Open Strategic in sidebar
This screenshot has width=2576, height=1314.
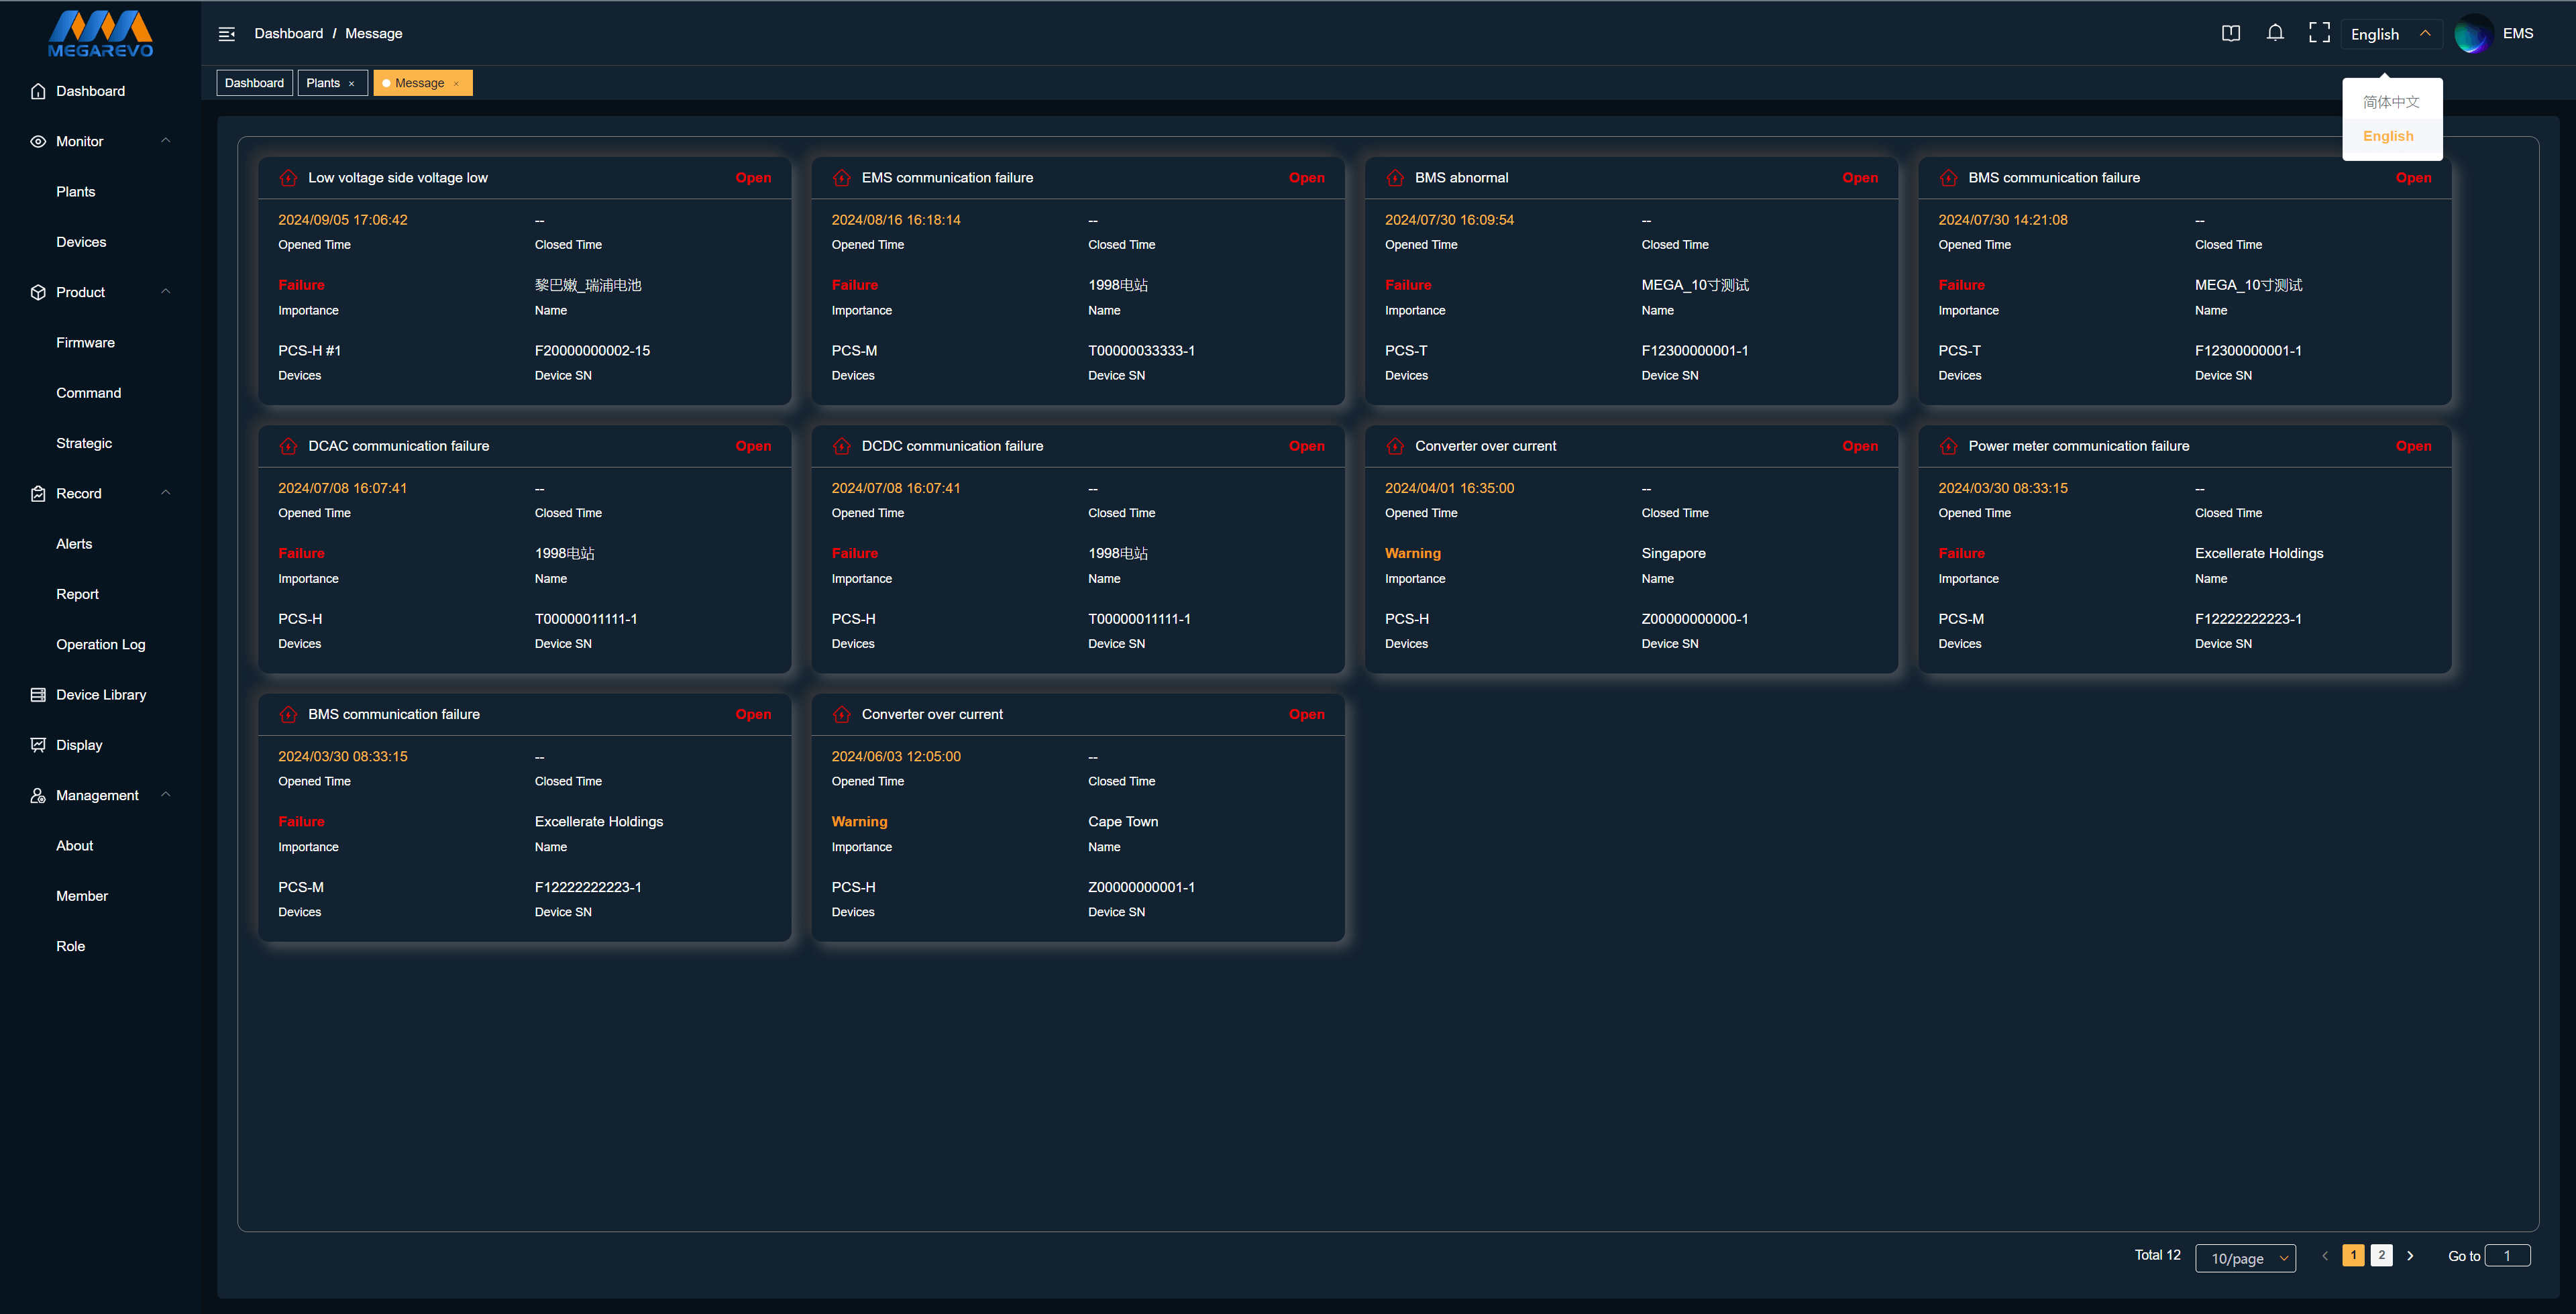pyautogui.click(x=84, y=443)
